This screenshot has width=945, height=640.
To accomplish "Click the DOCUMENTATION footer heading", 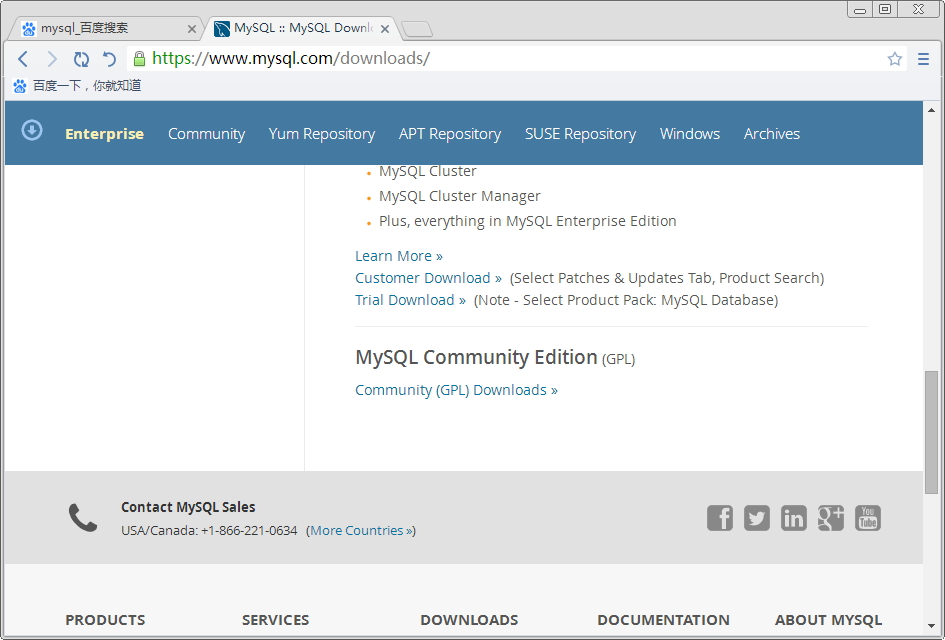I will (664, 620).
